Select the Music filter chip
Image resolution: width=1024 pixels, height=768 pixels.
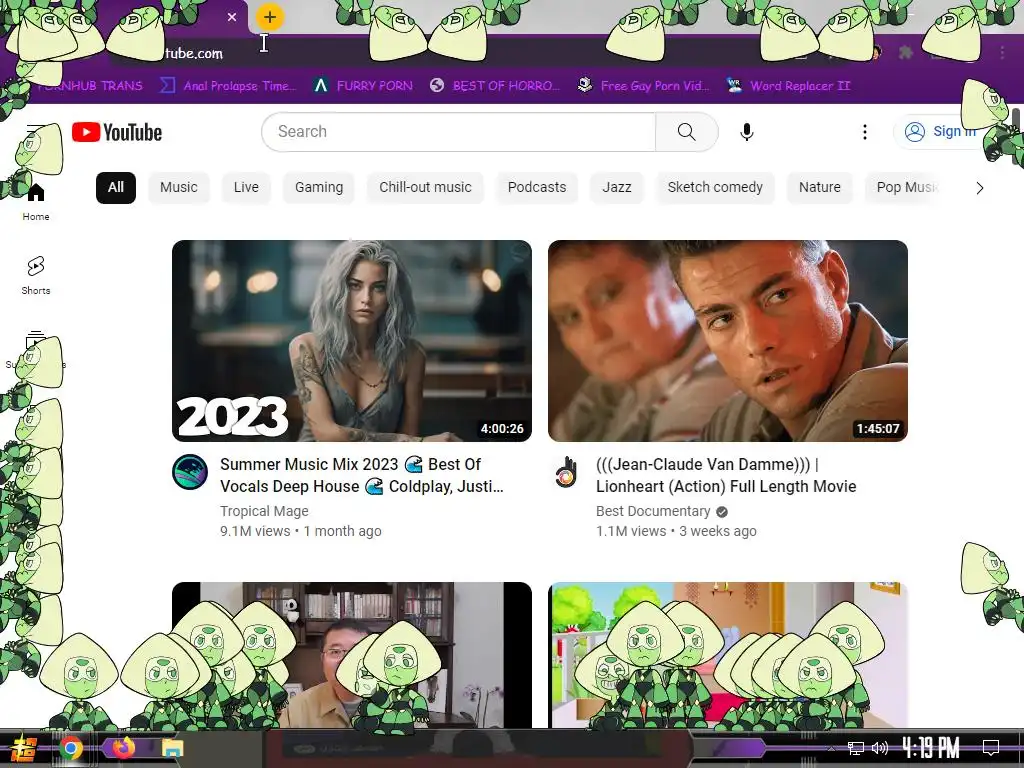pos(178,187)
